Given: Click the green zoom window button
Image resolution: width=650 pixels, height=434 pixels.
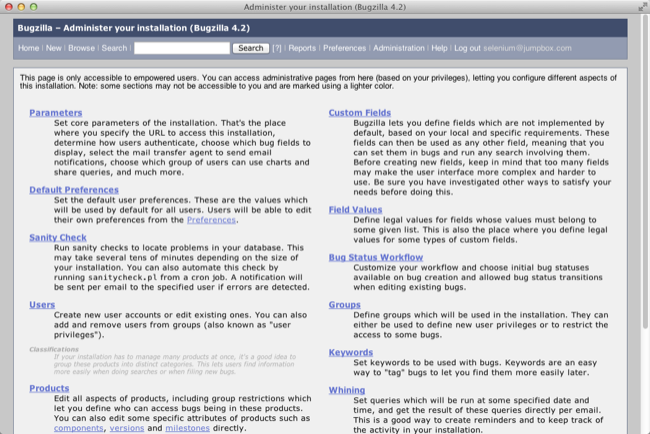Looking at the screenshot, I should pyautogui.click(x=34, y=7).
